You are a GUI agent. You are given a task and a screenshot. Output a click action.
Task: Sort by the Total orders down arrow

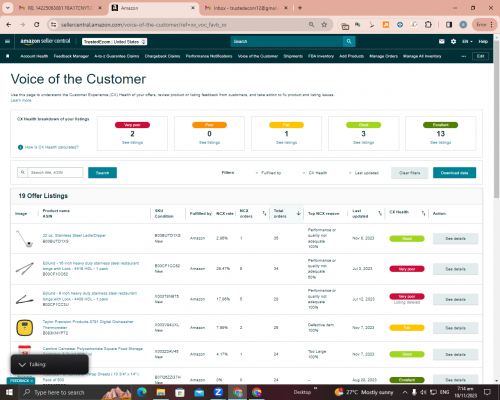(299, 213)
